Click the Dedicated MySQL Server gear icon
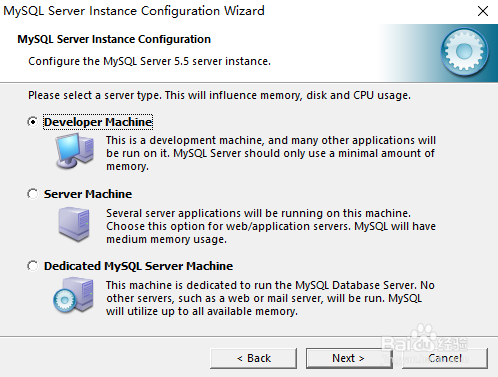Image resolution: width=498 pixels, height=377 pixels. 73,296
